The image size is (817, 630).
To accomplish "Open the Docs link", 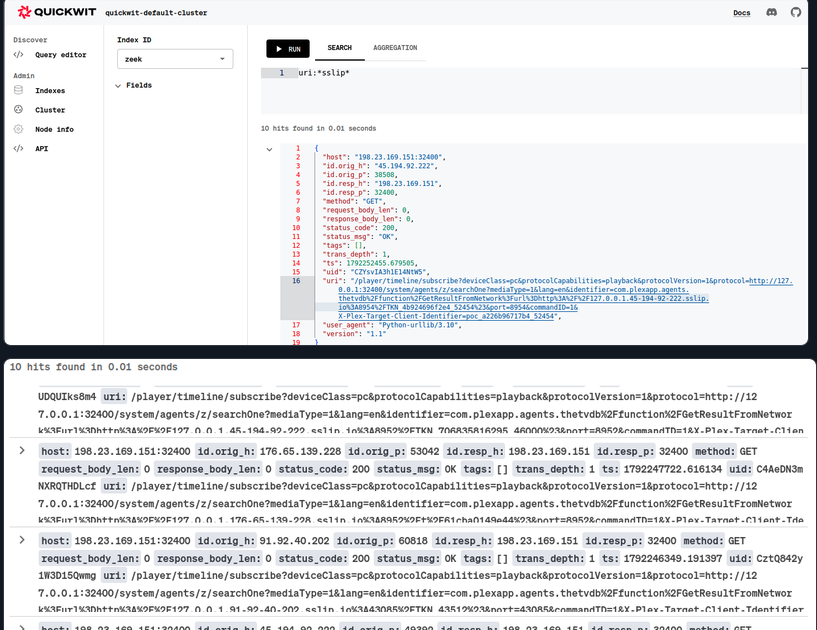I will click(741, 13).
